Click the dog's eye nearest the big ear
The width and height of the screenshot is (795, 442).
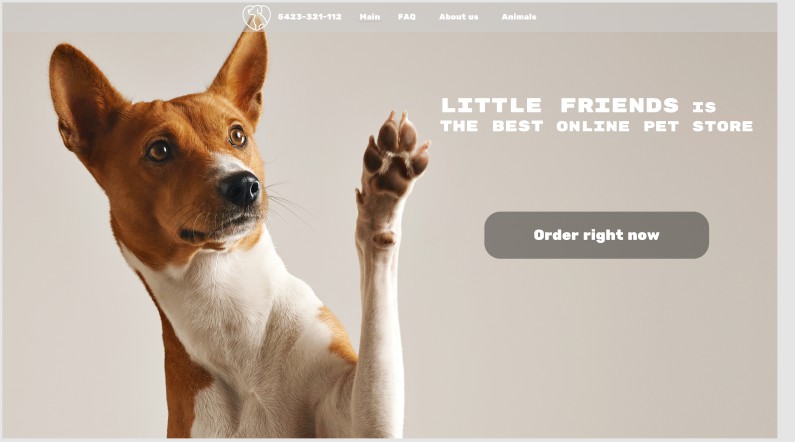[159, 151]
